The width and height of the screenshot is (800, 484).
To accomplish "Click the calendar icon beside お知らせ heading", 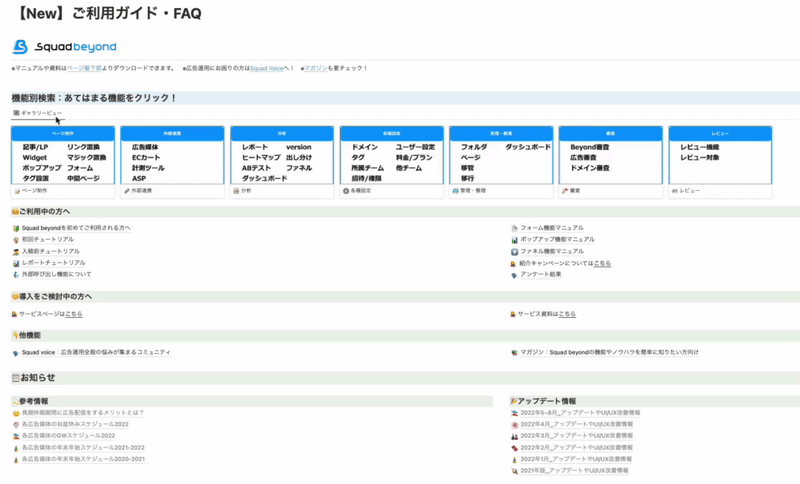I will (16, 378).
